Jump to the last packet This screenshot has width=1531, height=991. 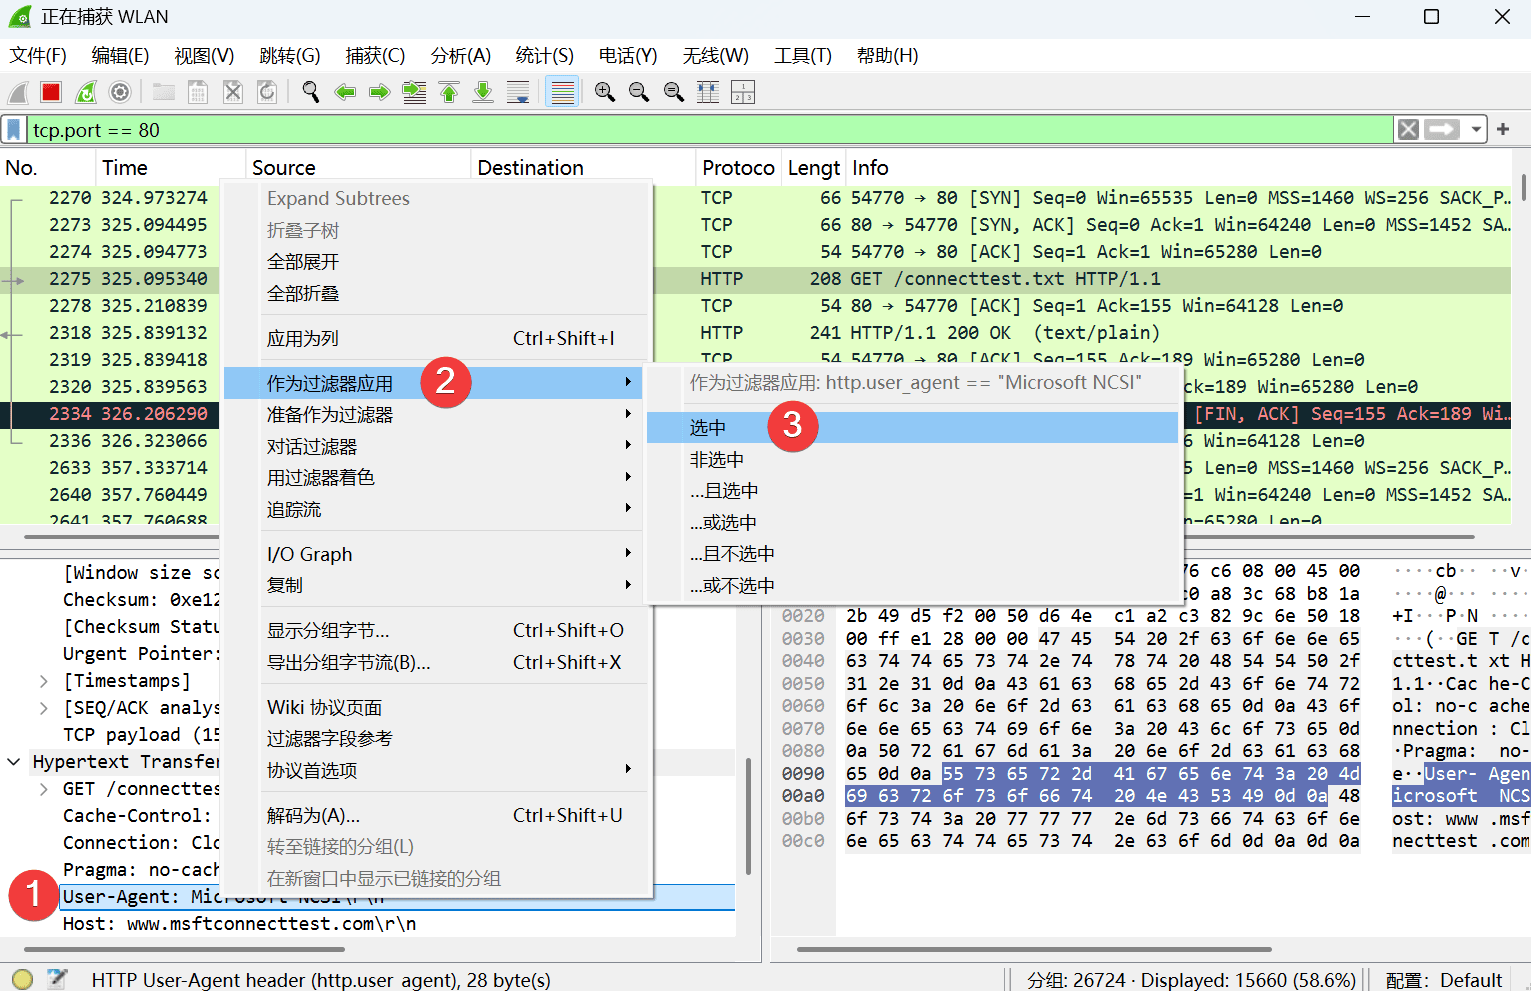[483, 92]
